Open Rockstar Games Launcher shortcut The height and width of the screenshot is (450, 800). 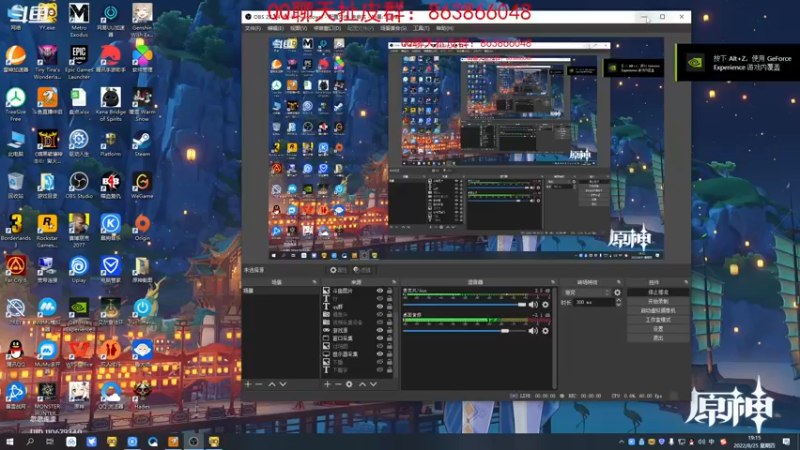47,231
